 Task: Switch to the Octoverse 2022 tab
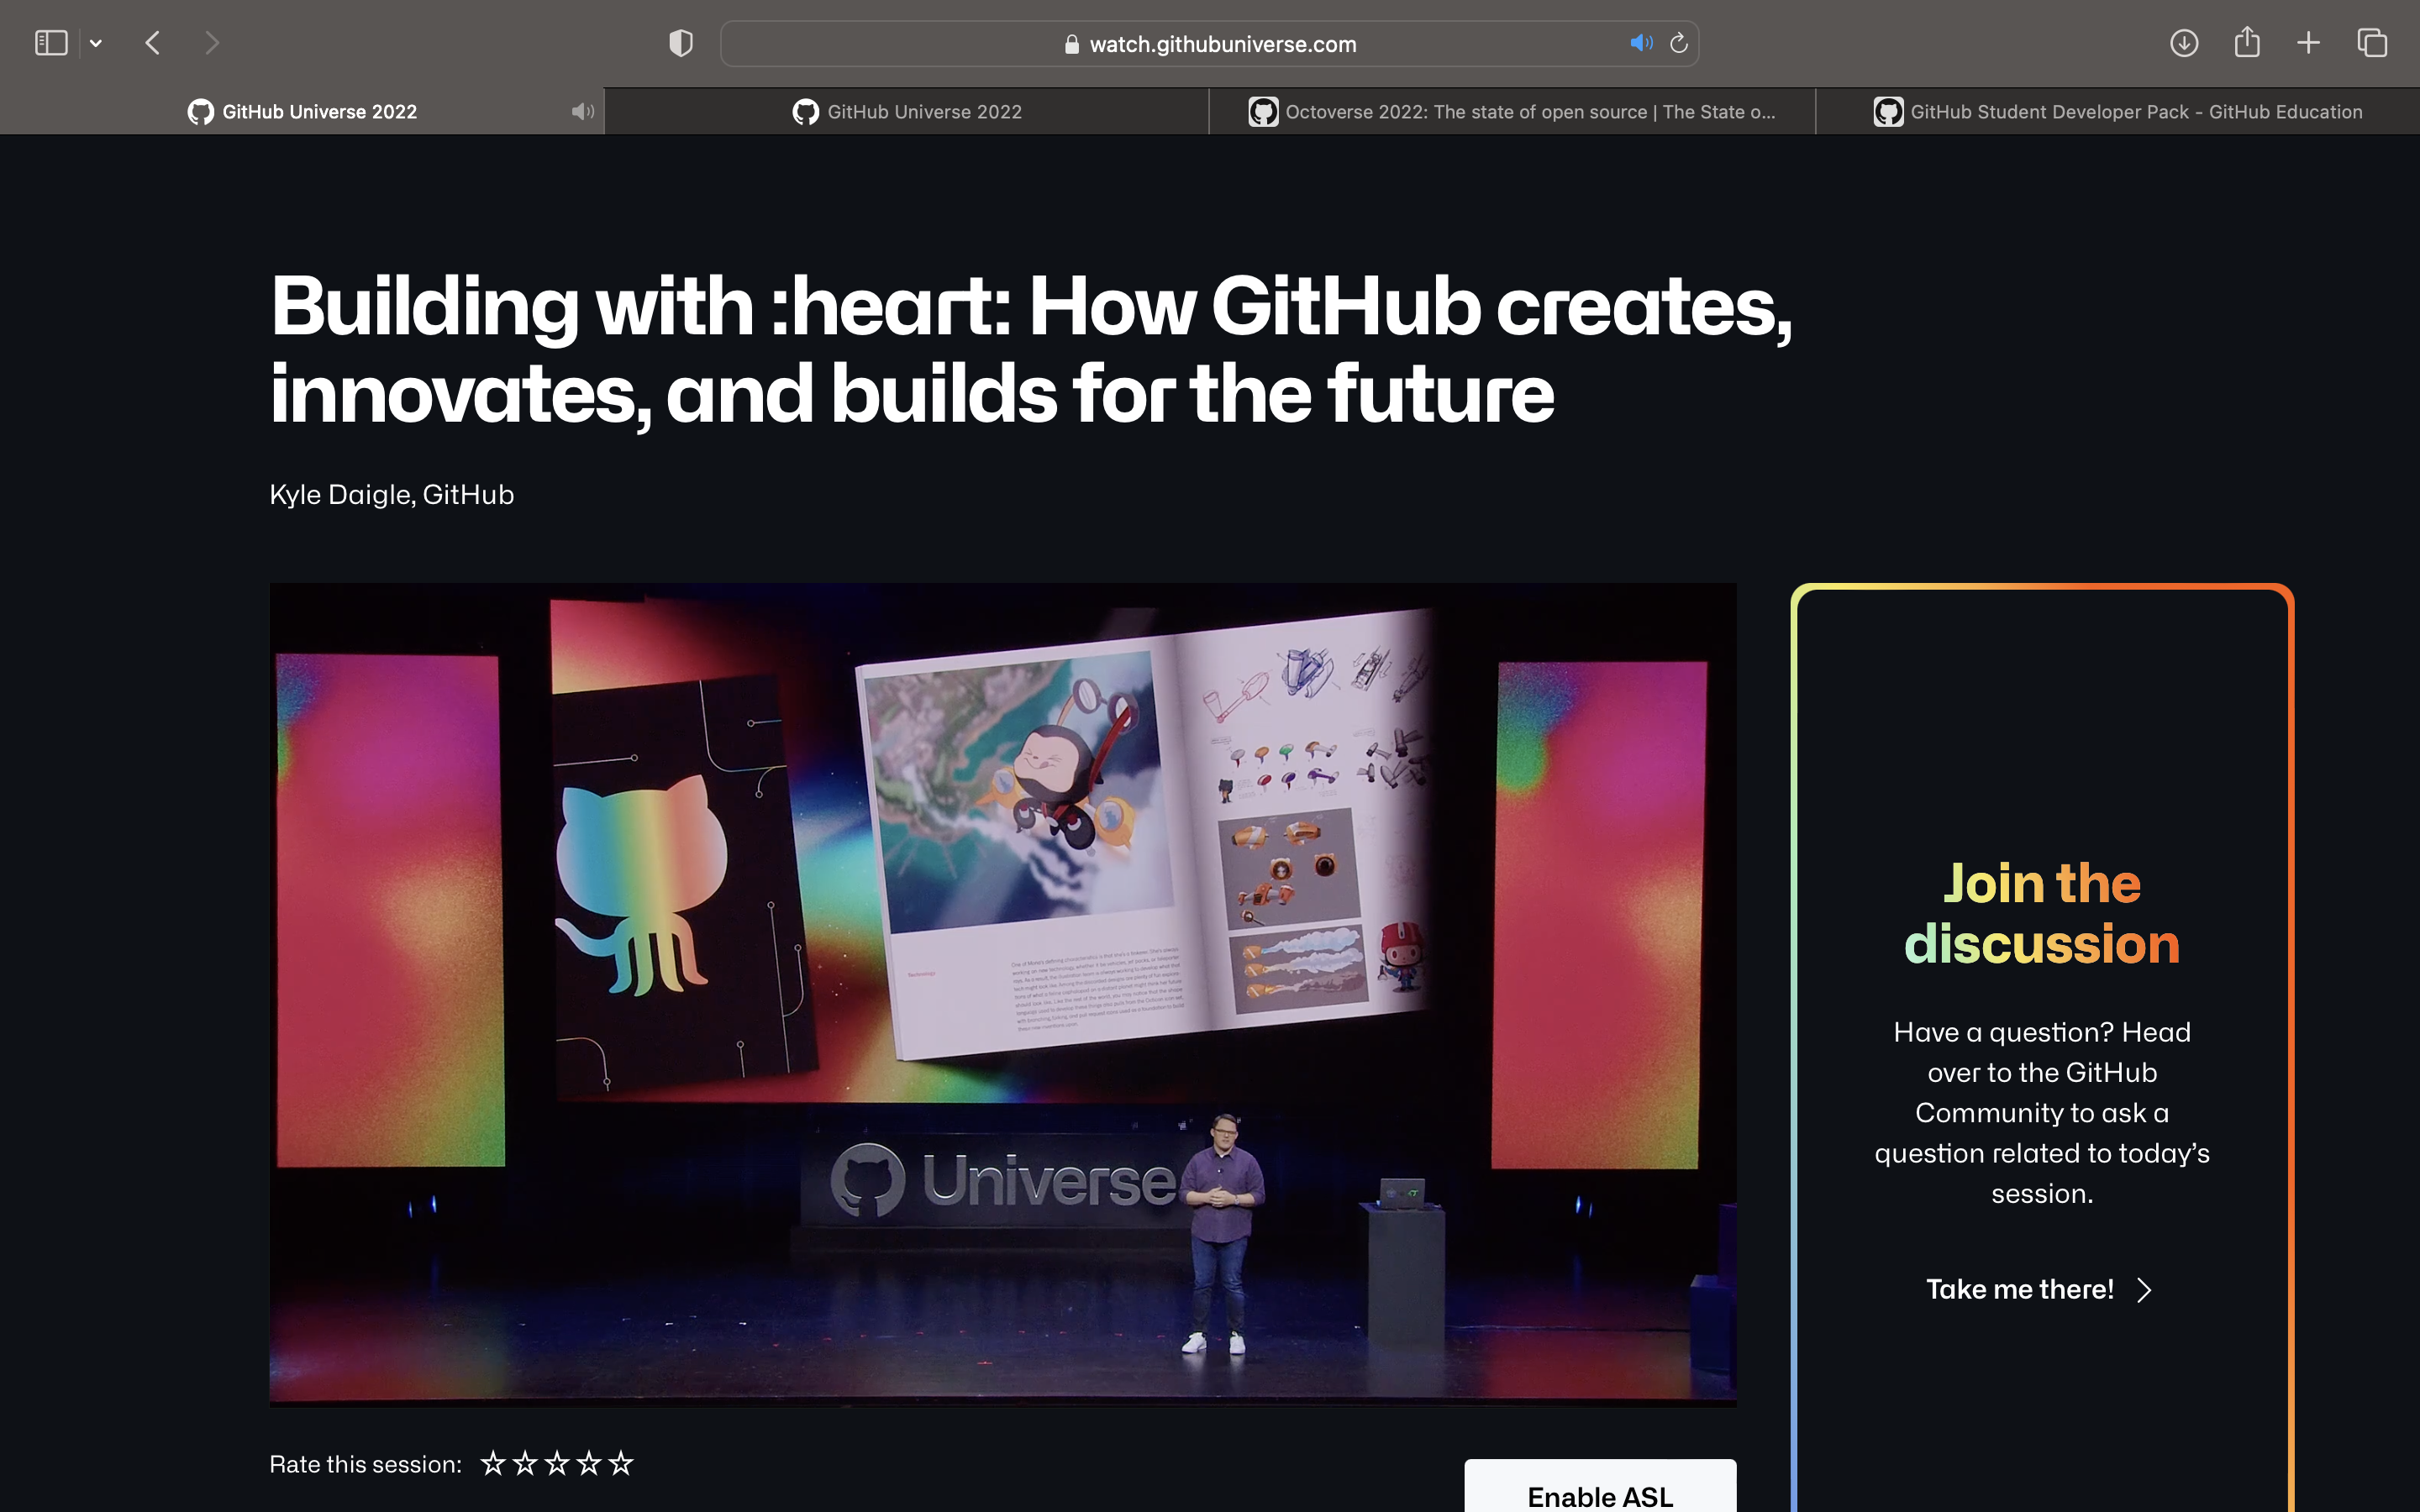(1512, 112)
